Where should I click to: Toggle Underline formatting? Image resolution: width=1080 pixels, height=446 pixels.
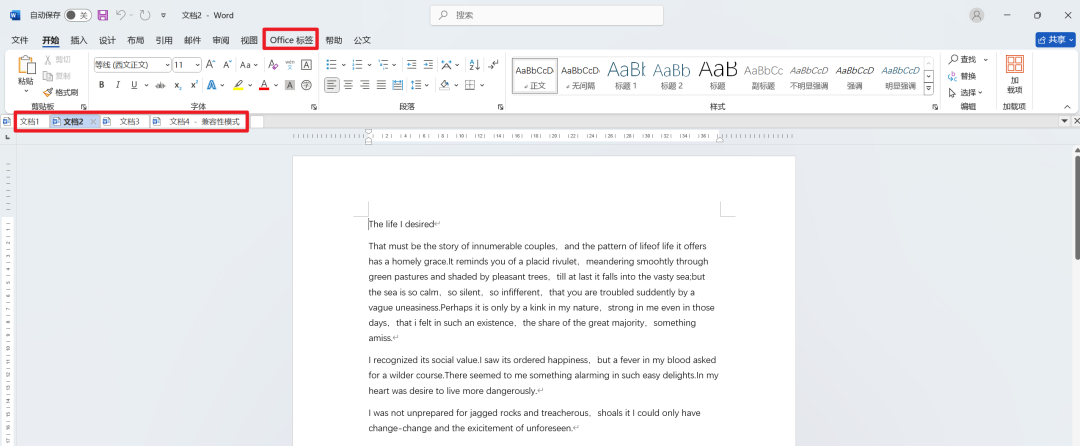pos(134,85)
